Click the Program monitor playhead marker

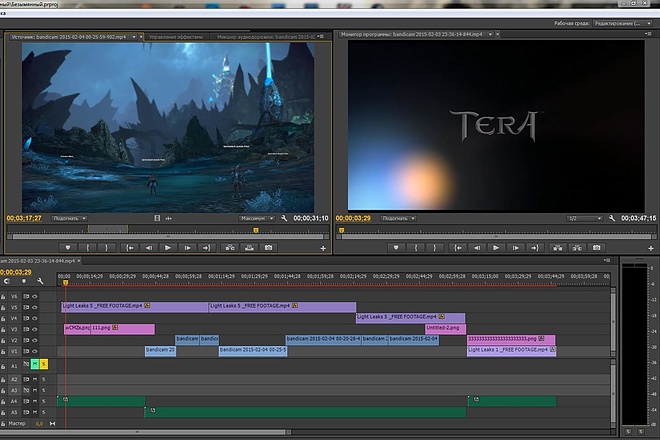[341, 230]
